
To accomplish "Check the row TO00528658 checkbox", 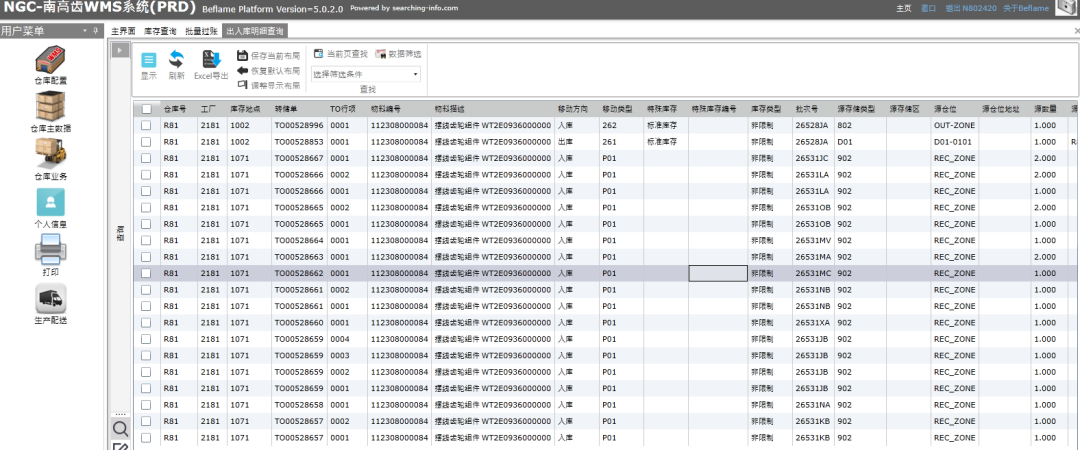I will (146, 405).
